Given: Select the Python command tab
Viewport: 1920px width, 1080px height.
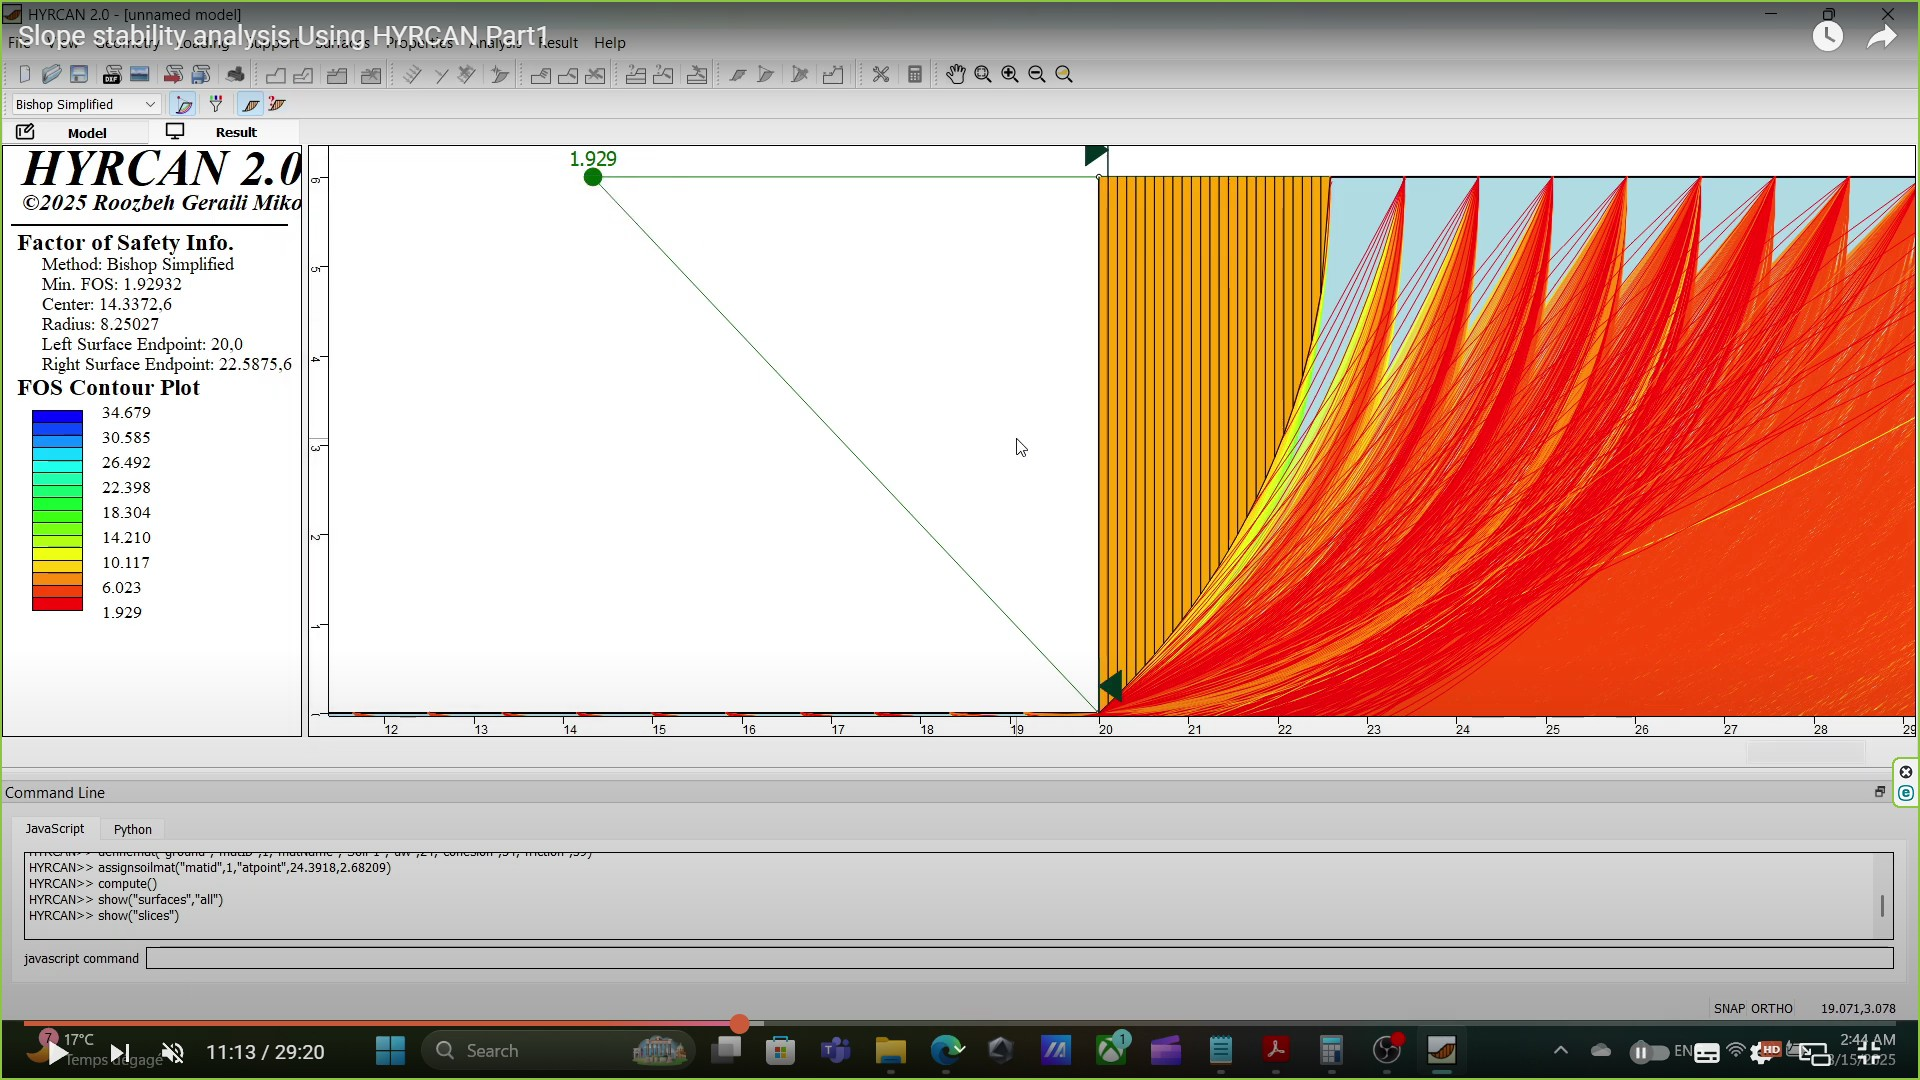Looking at the screenshot, I should [x=133, y=829].
